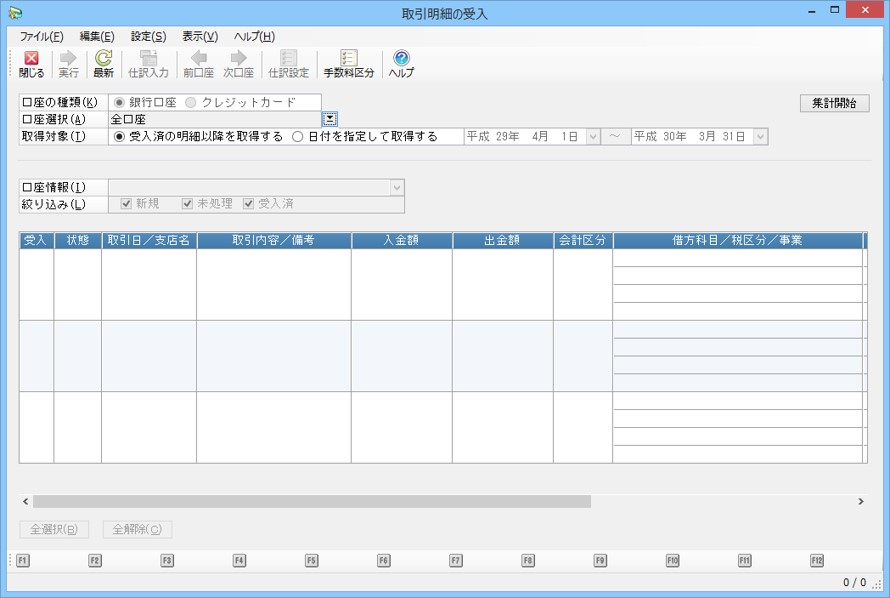Click the horizontal scrollbar right arrow
Viewport: 890px width, 598px height.
[x=860, y=501]
